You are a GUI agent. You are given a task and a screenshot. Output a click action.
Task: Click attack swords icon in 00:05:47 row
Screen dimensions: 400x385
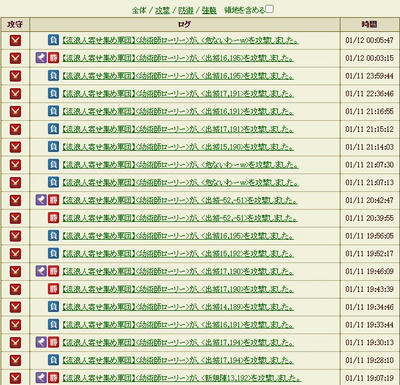[x=15, y=40]
